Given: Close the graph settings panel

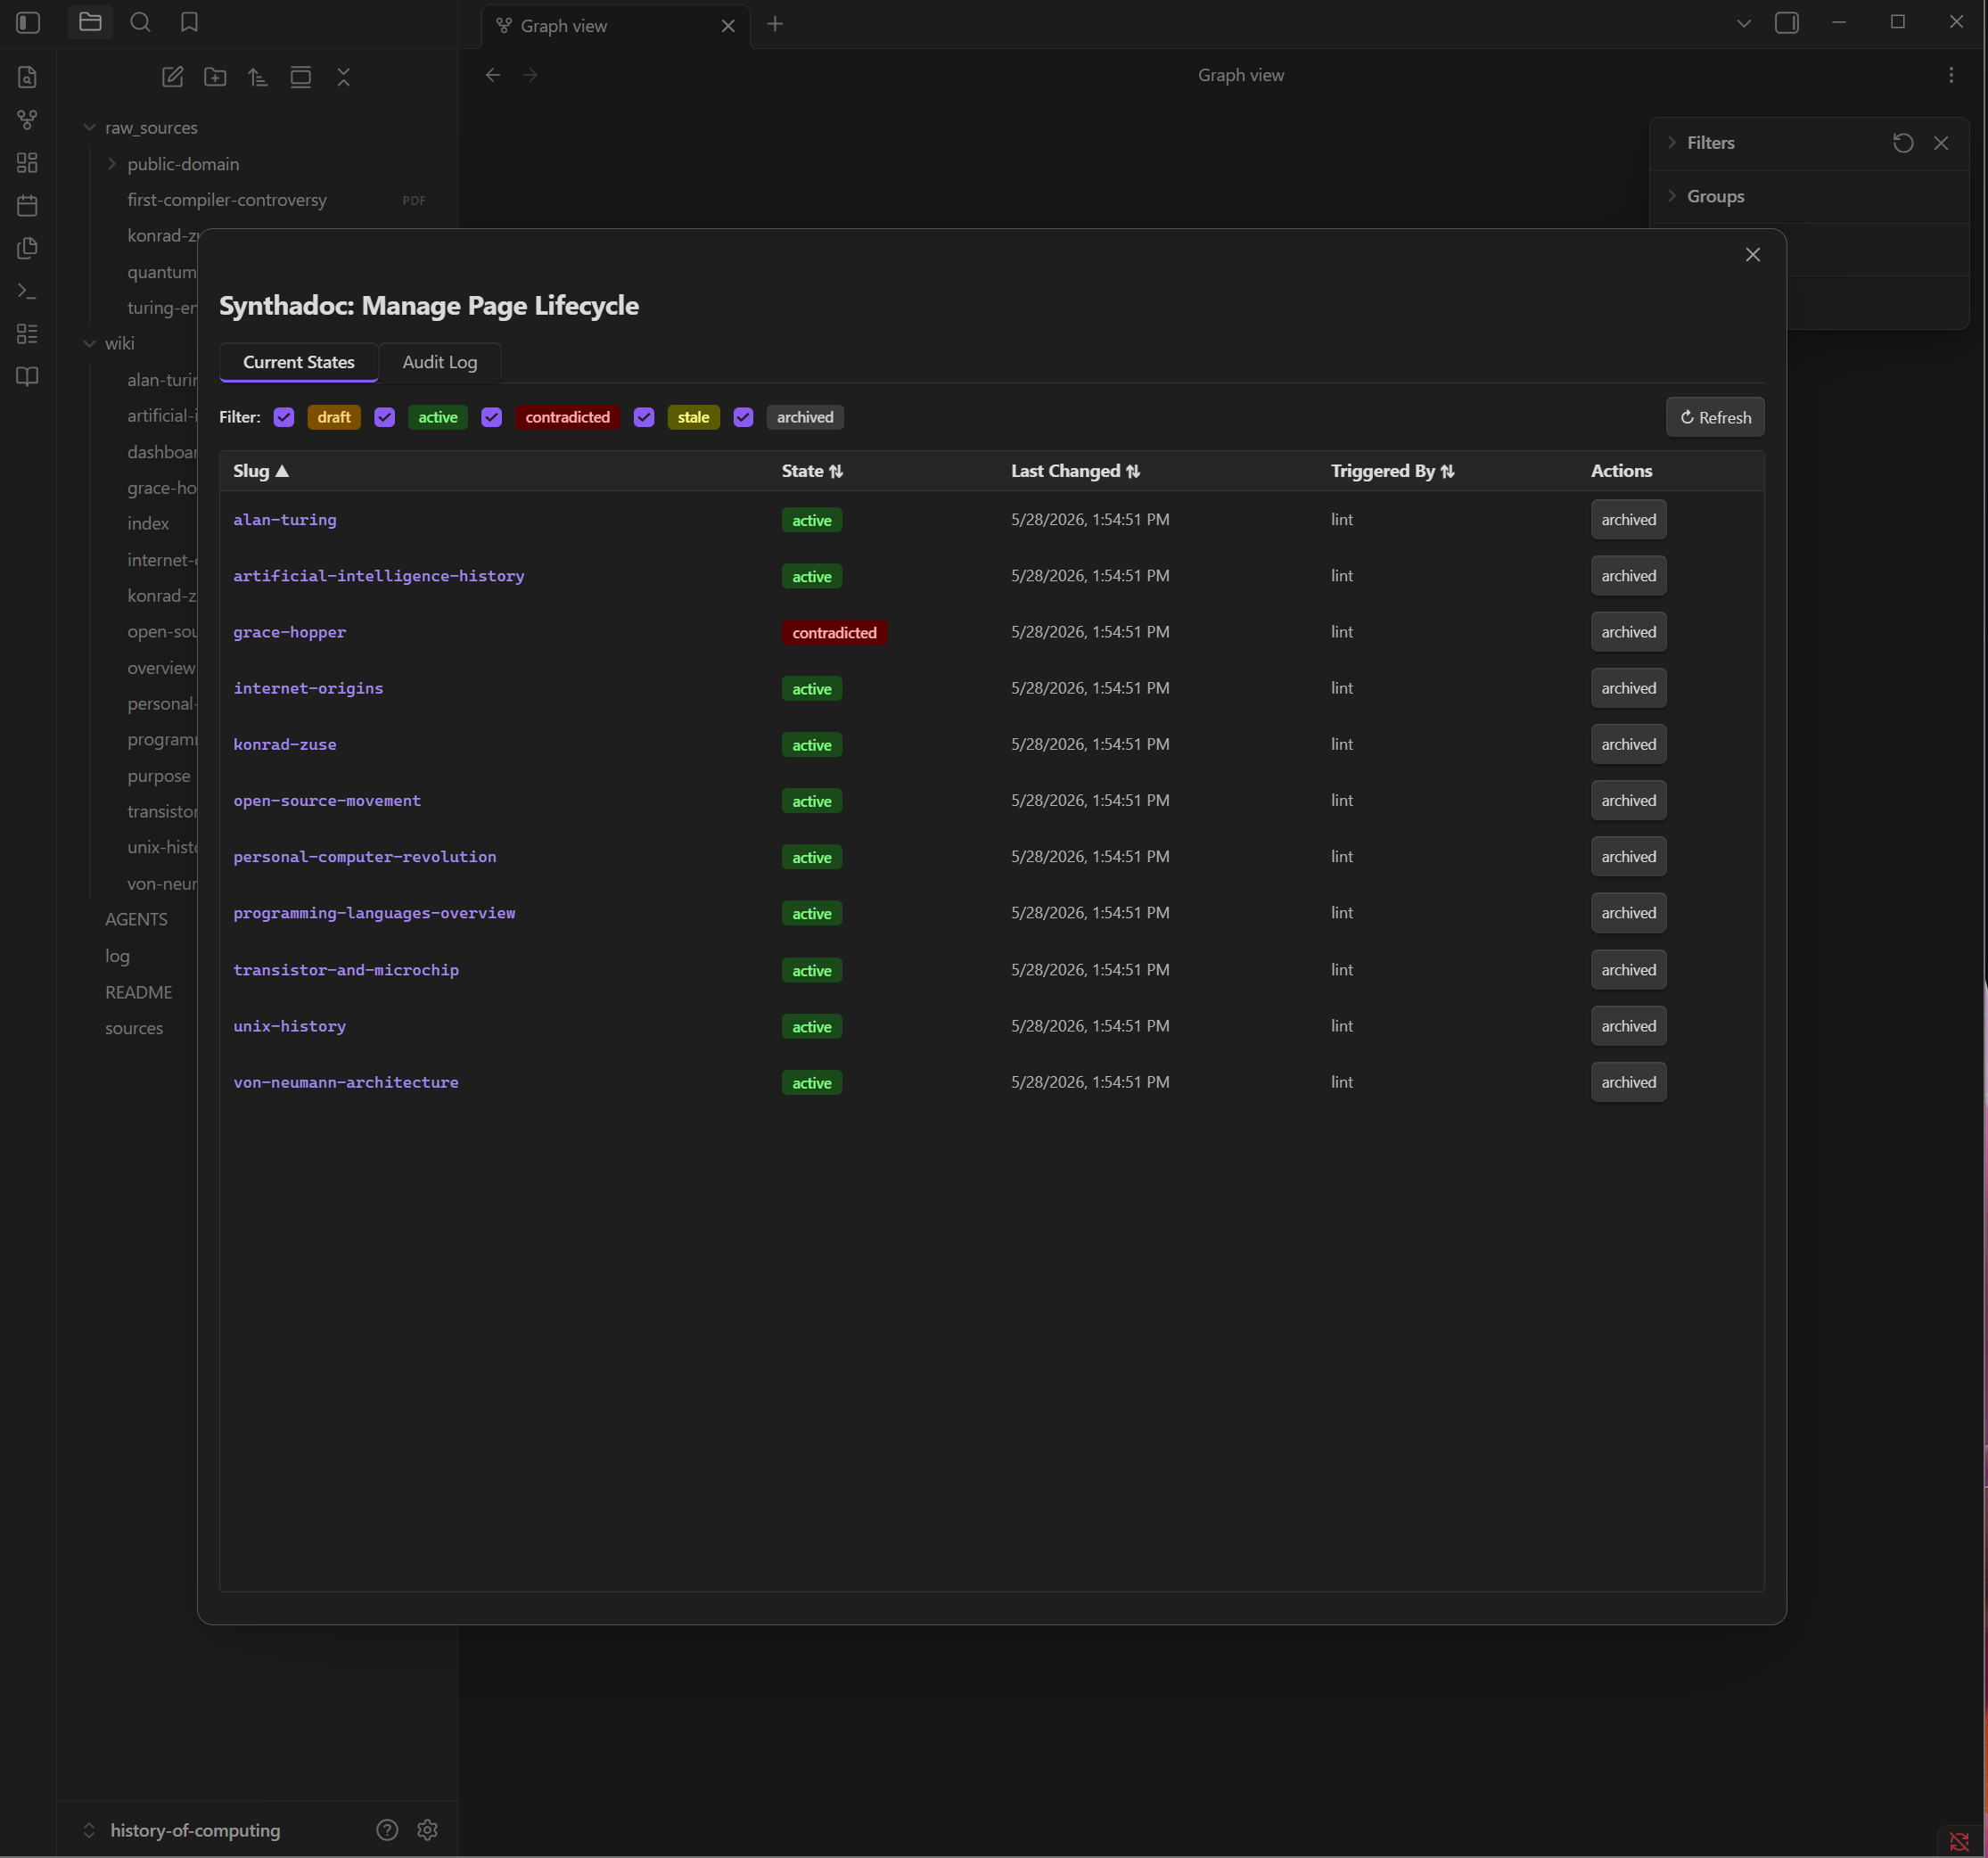Looking at the screenshot, I should point(1941,143).
